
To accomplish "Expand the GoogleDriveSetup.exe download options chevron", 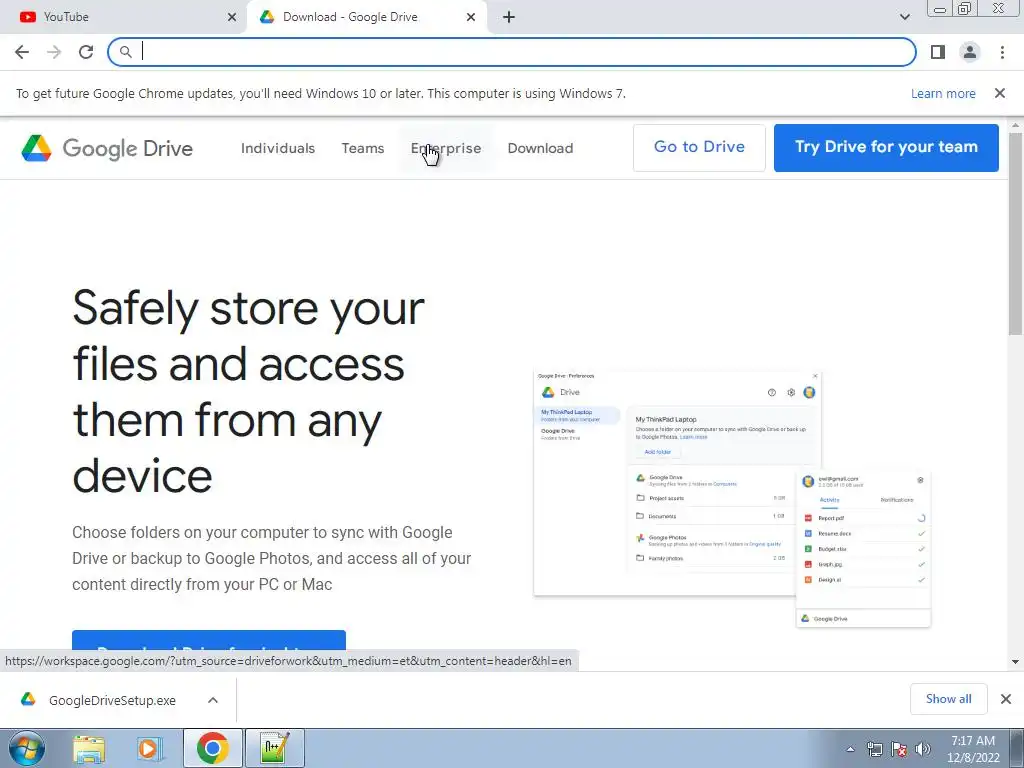I will [213, 700].
